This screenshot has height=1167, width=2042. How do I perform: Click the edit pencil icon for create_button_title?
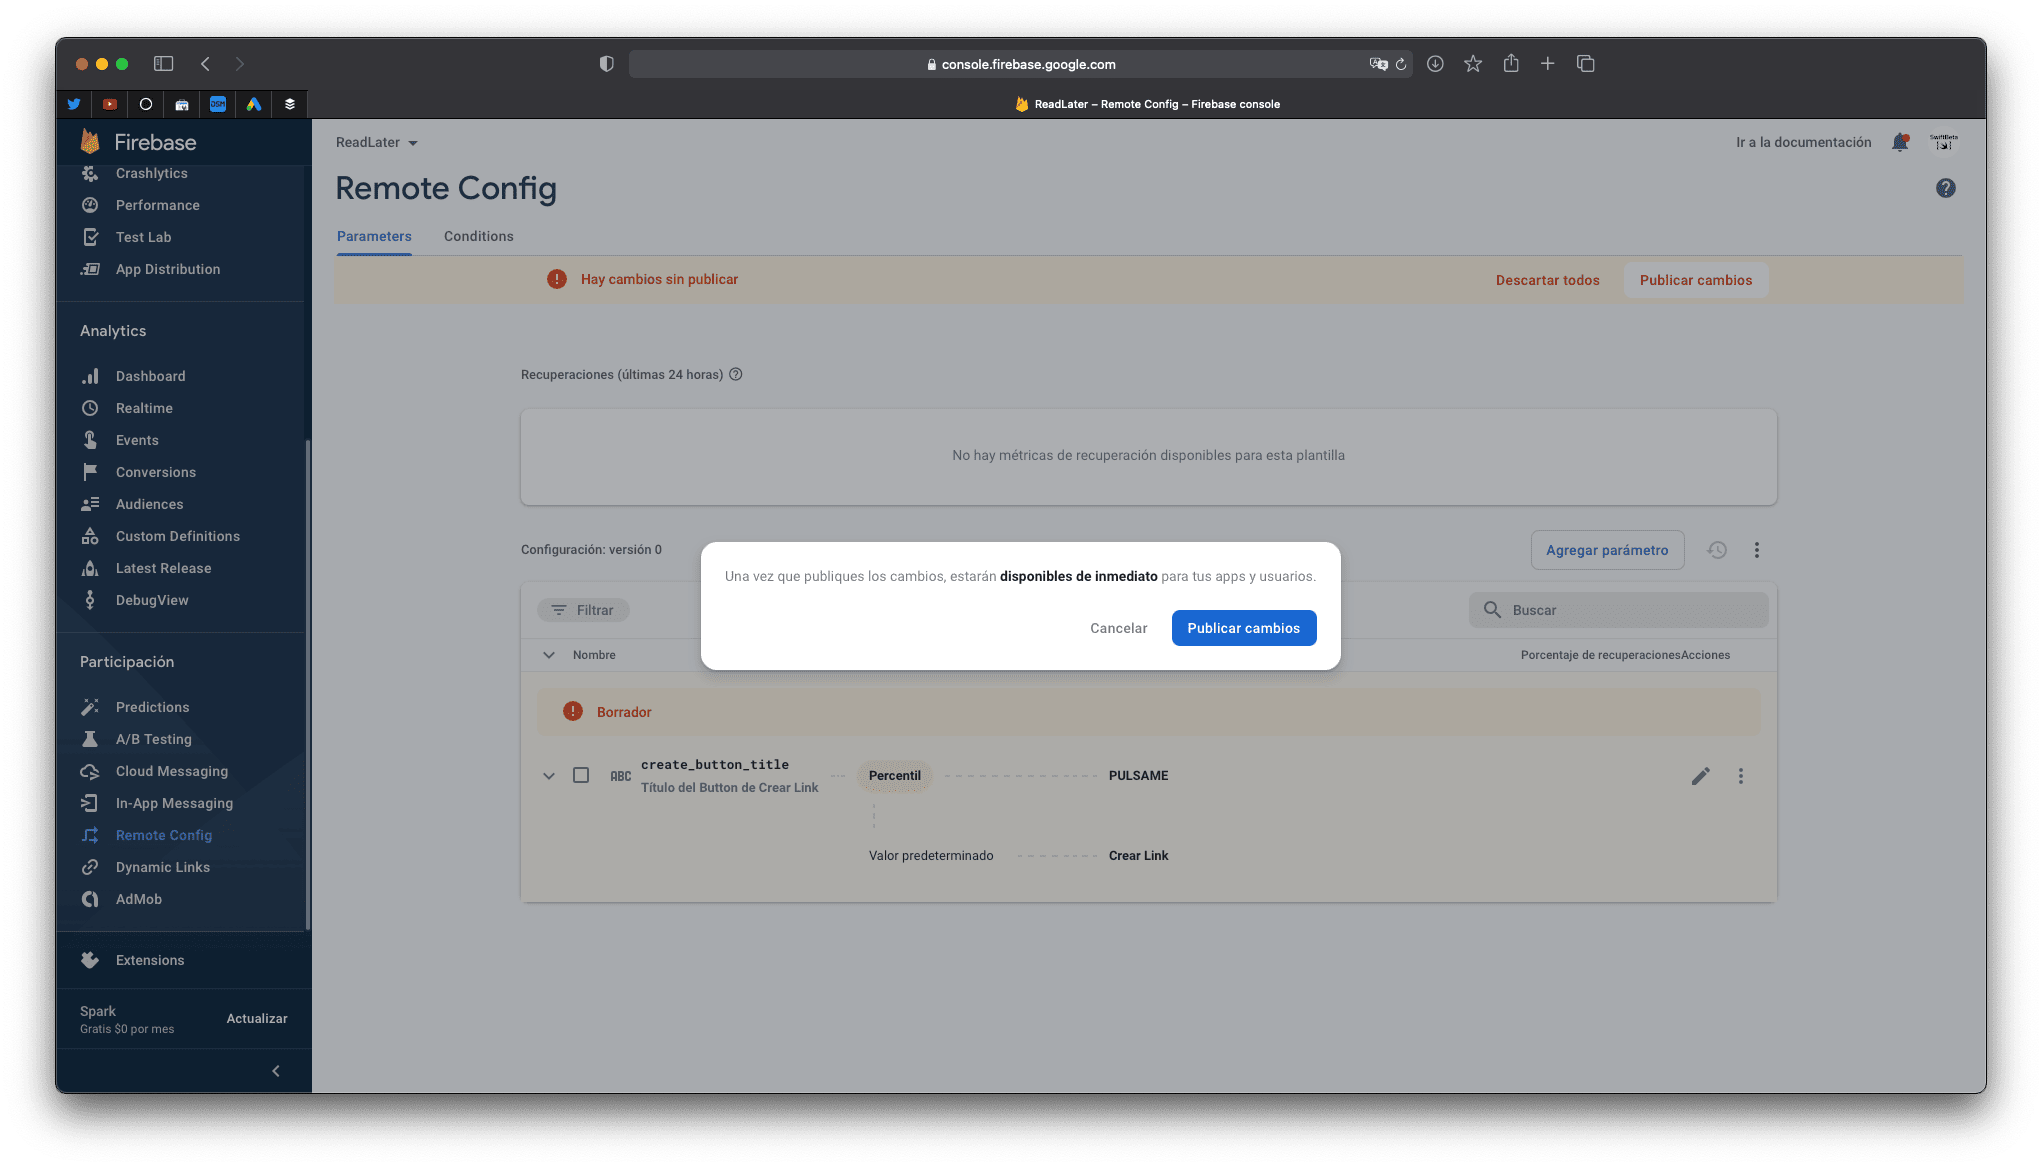(1700, 776)
